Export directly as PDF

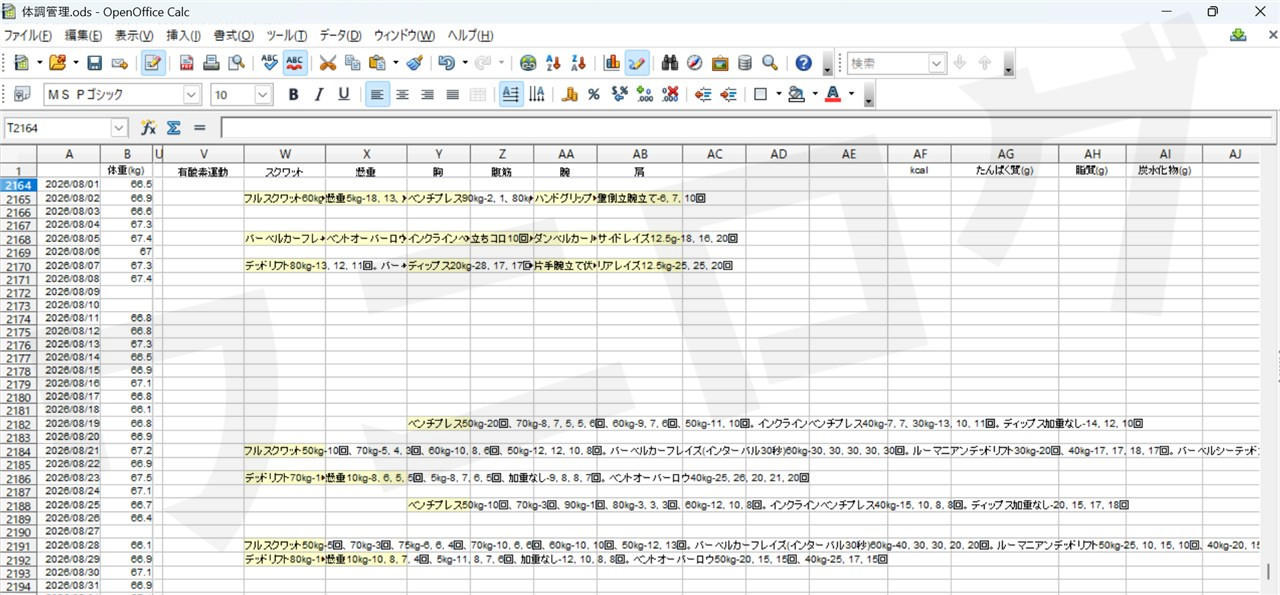(x=186, y=63)
